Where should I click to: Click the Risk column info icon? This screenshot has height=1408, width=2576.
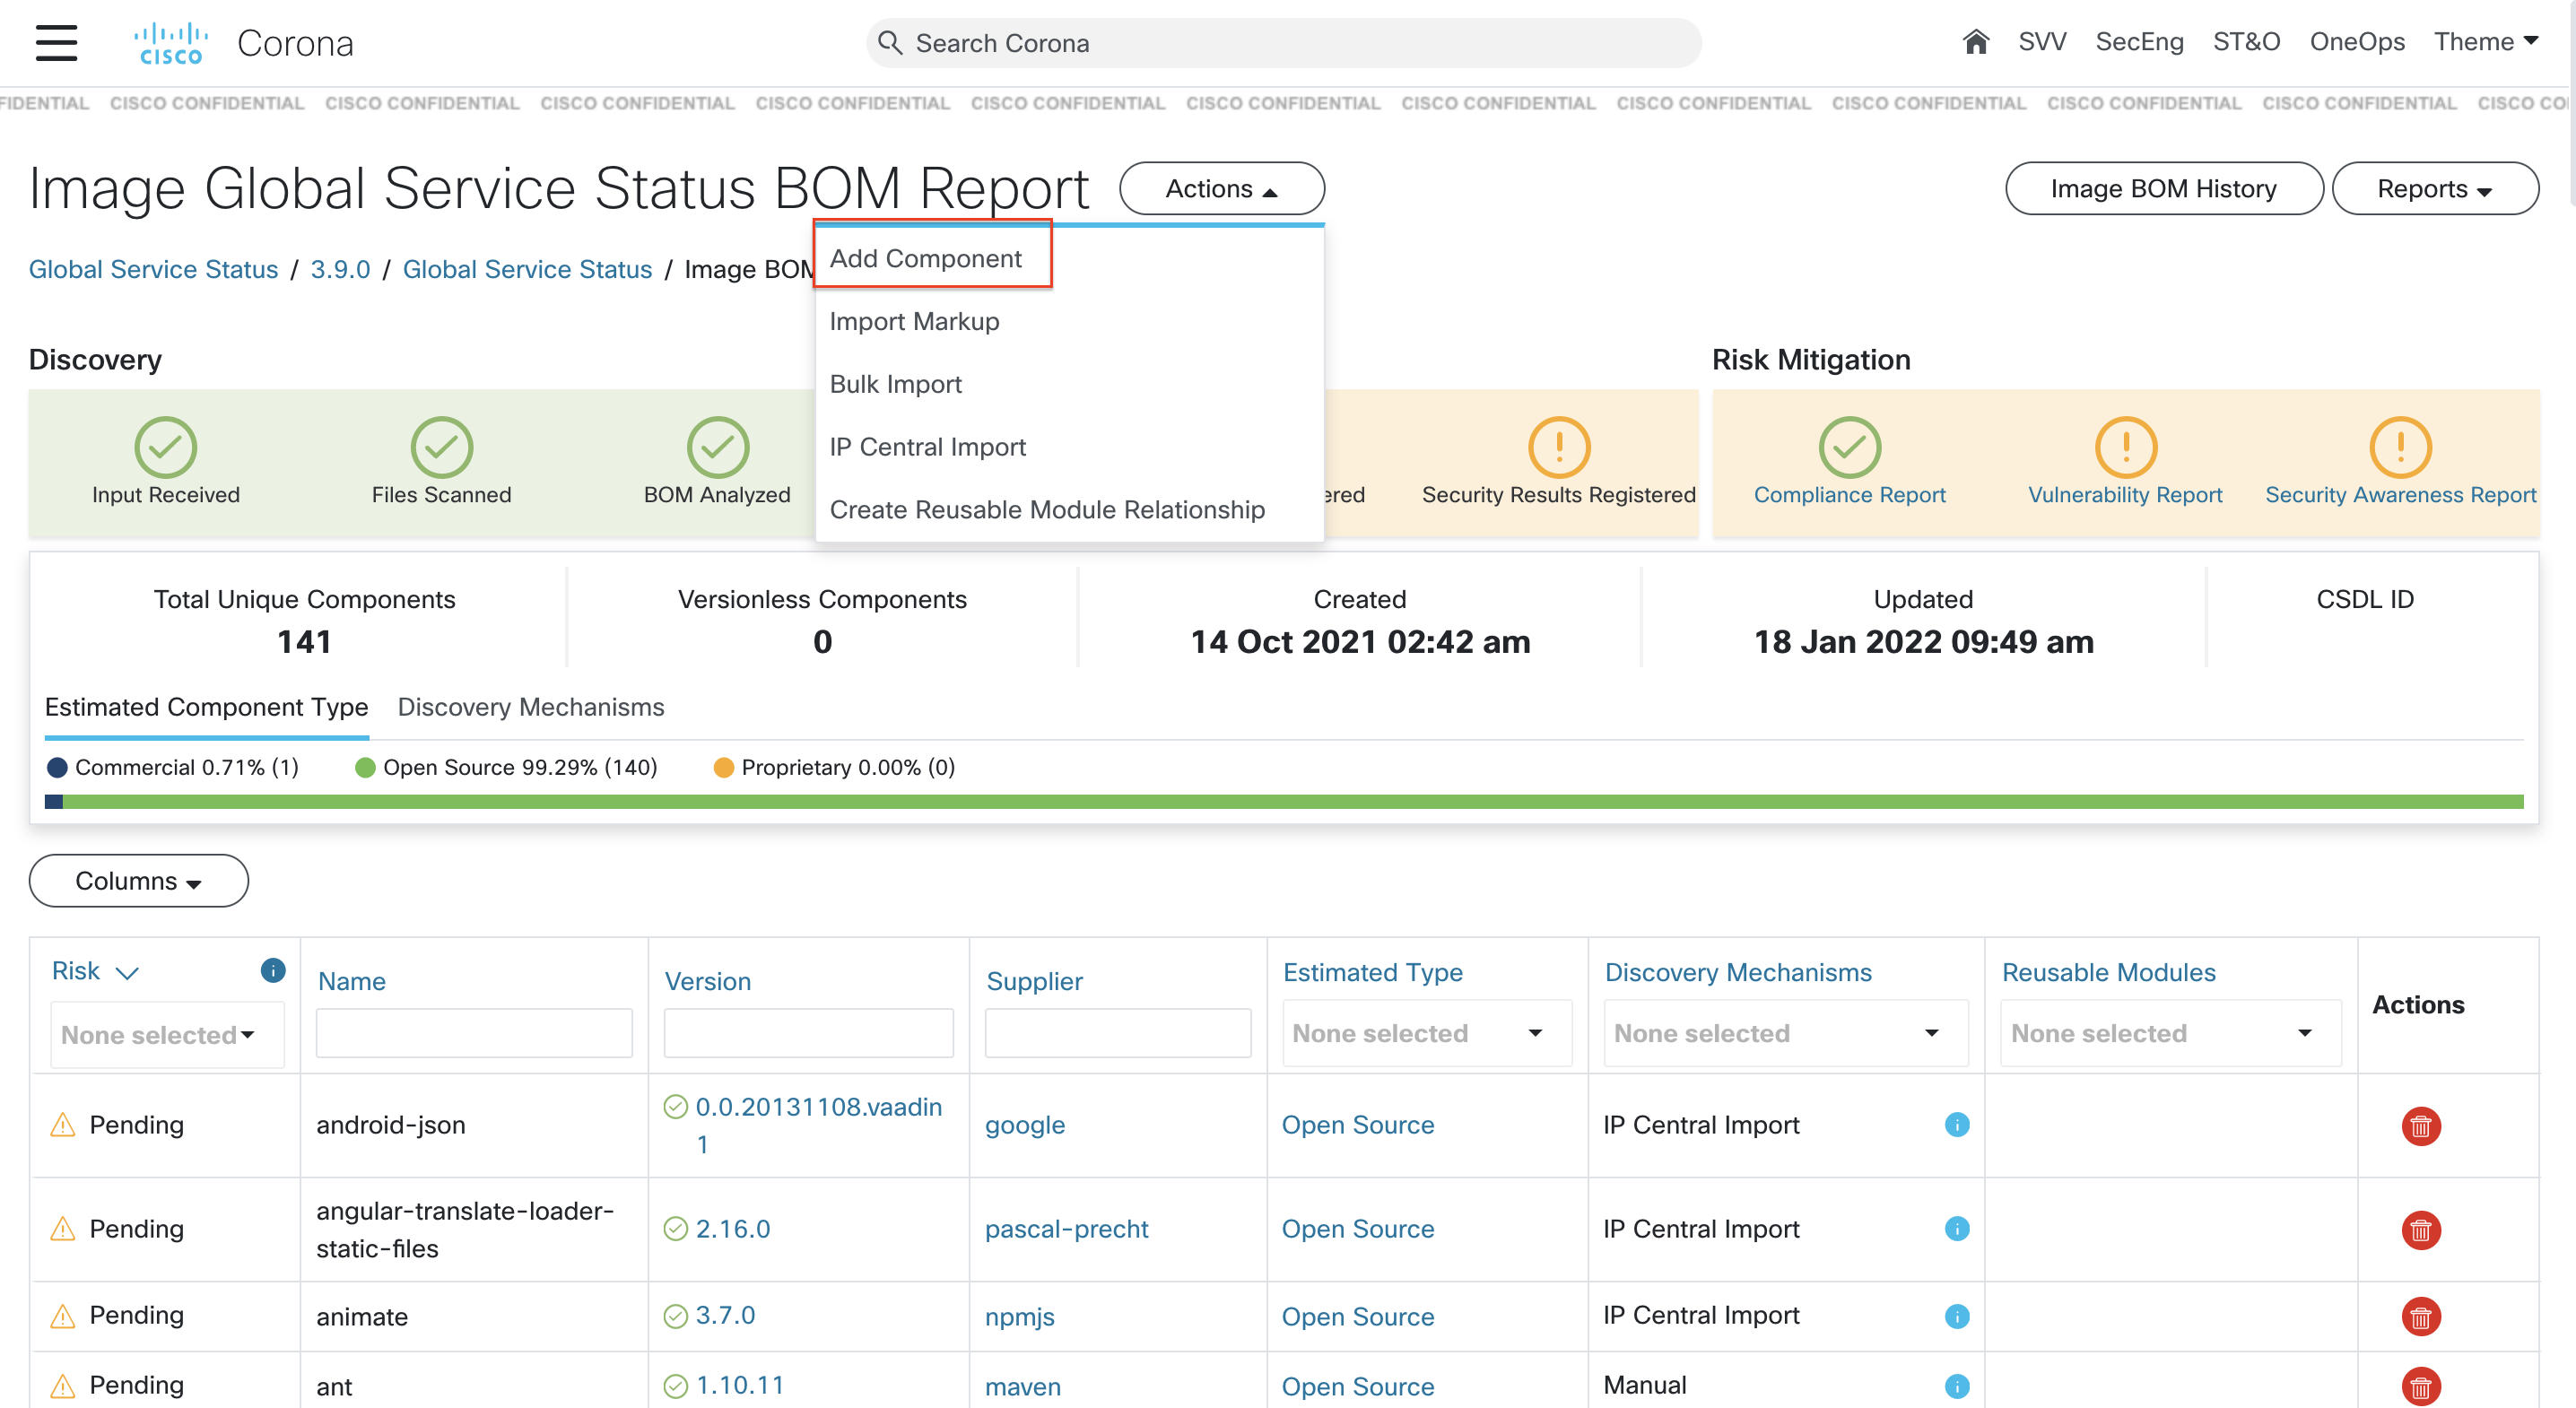pos(273,970)
